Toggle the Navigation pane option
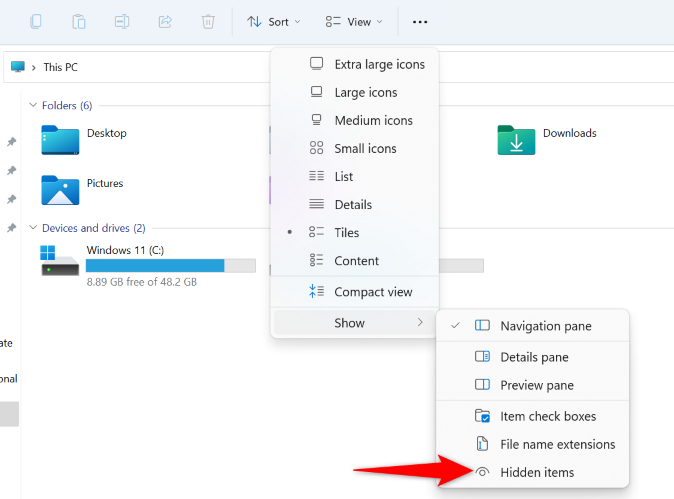The image size is (674, 499). click(x=545, y=326)
